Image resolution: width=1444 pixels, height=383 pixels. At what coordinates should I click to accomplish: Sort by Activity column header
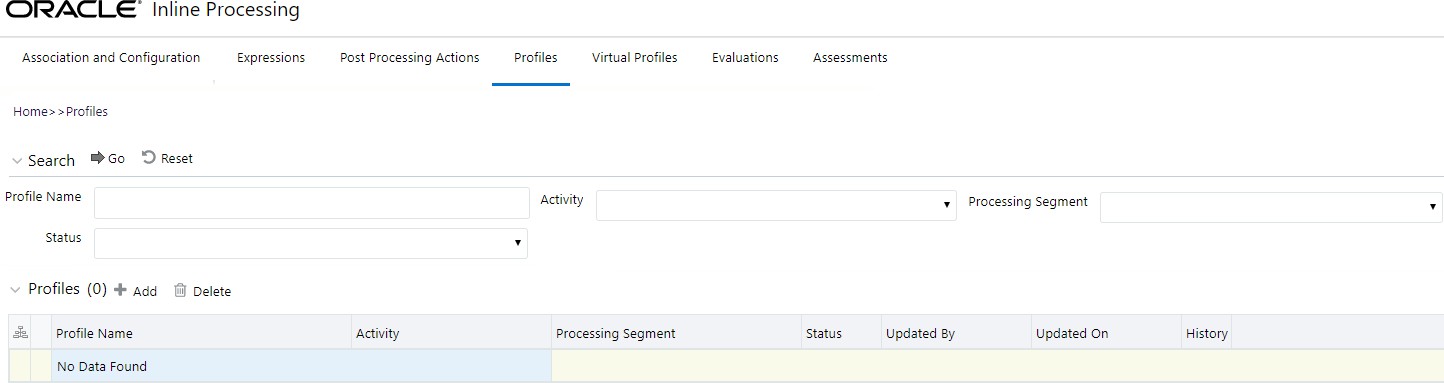point(378,334)
